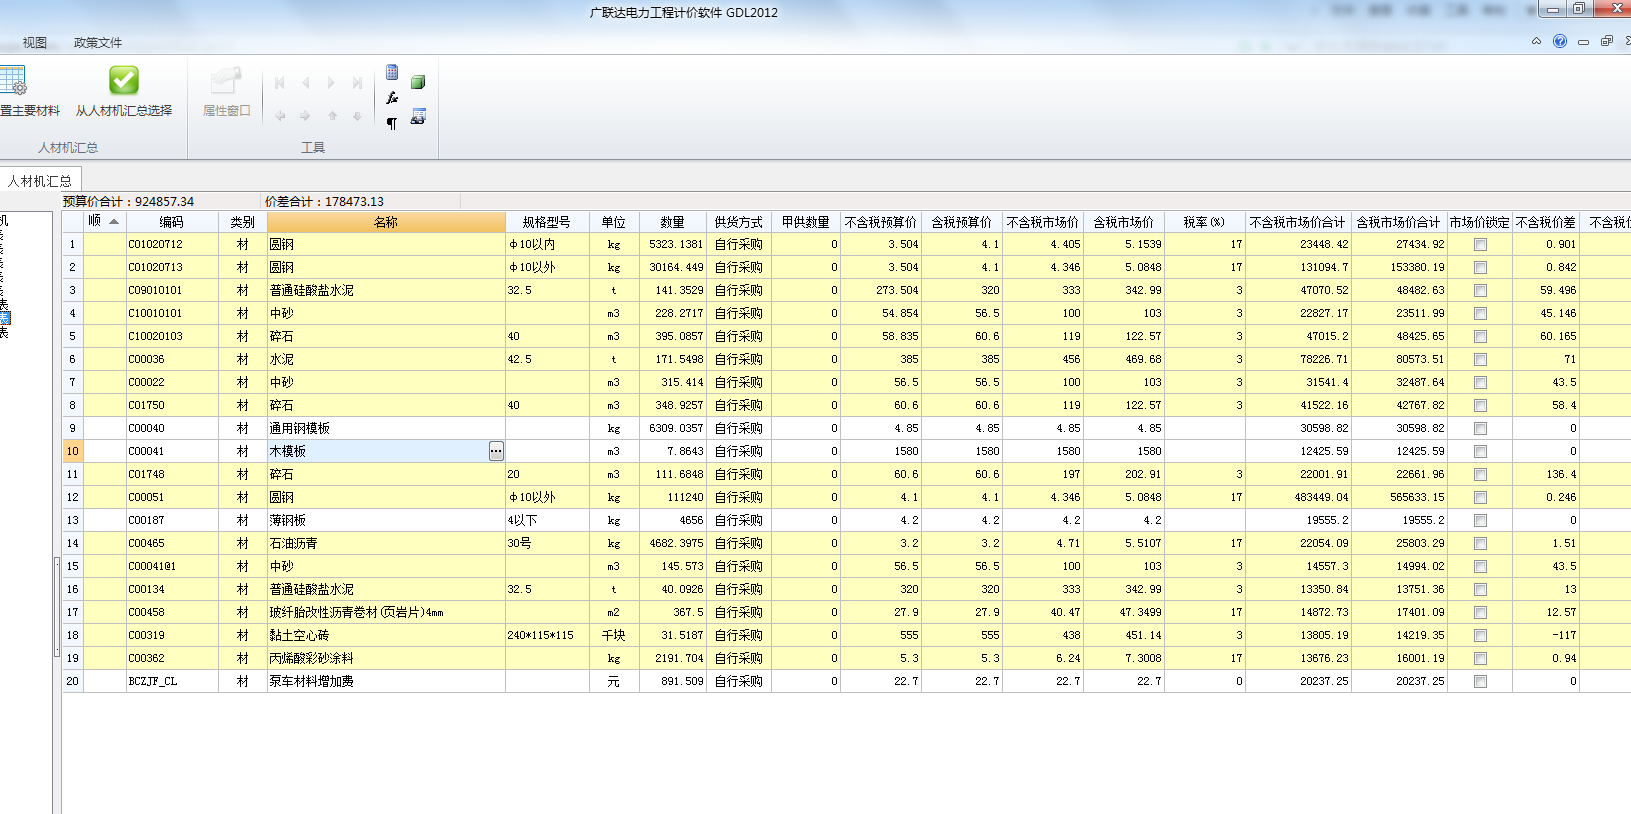
Task: Toggle 市场价锁定 checkbox for 黏土空心砖 row
Action: (1480, 635)
